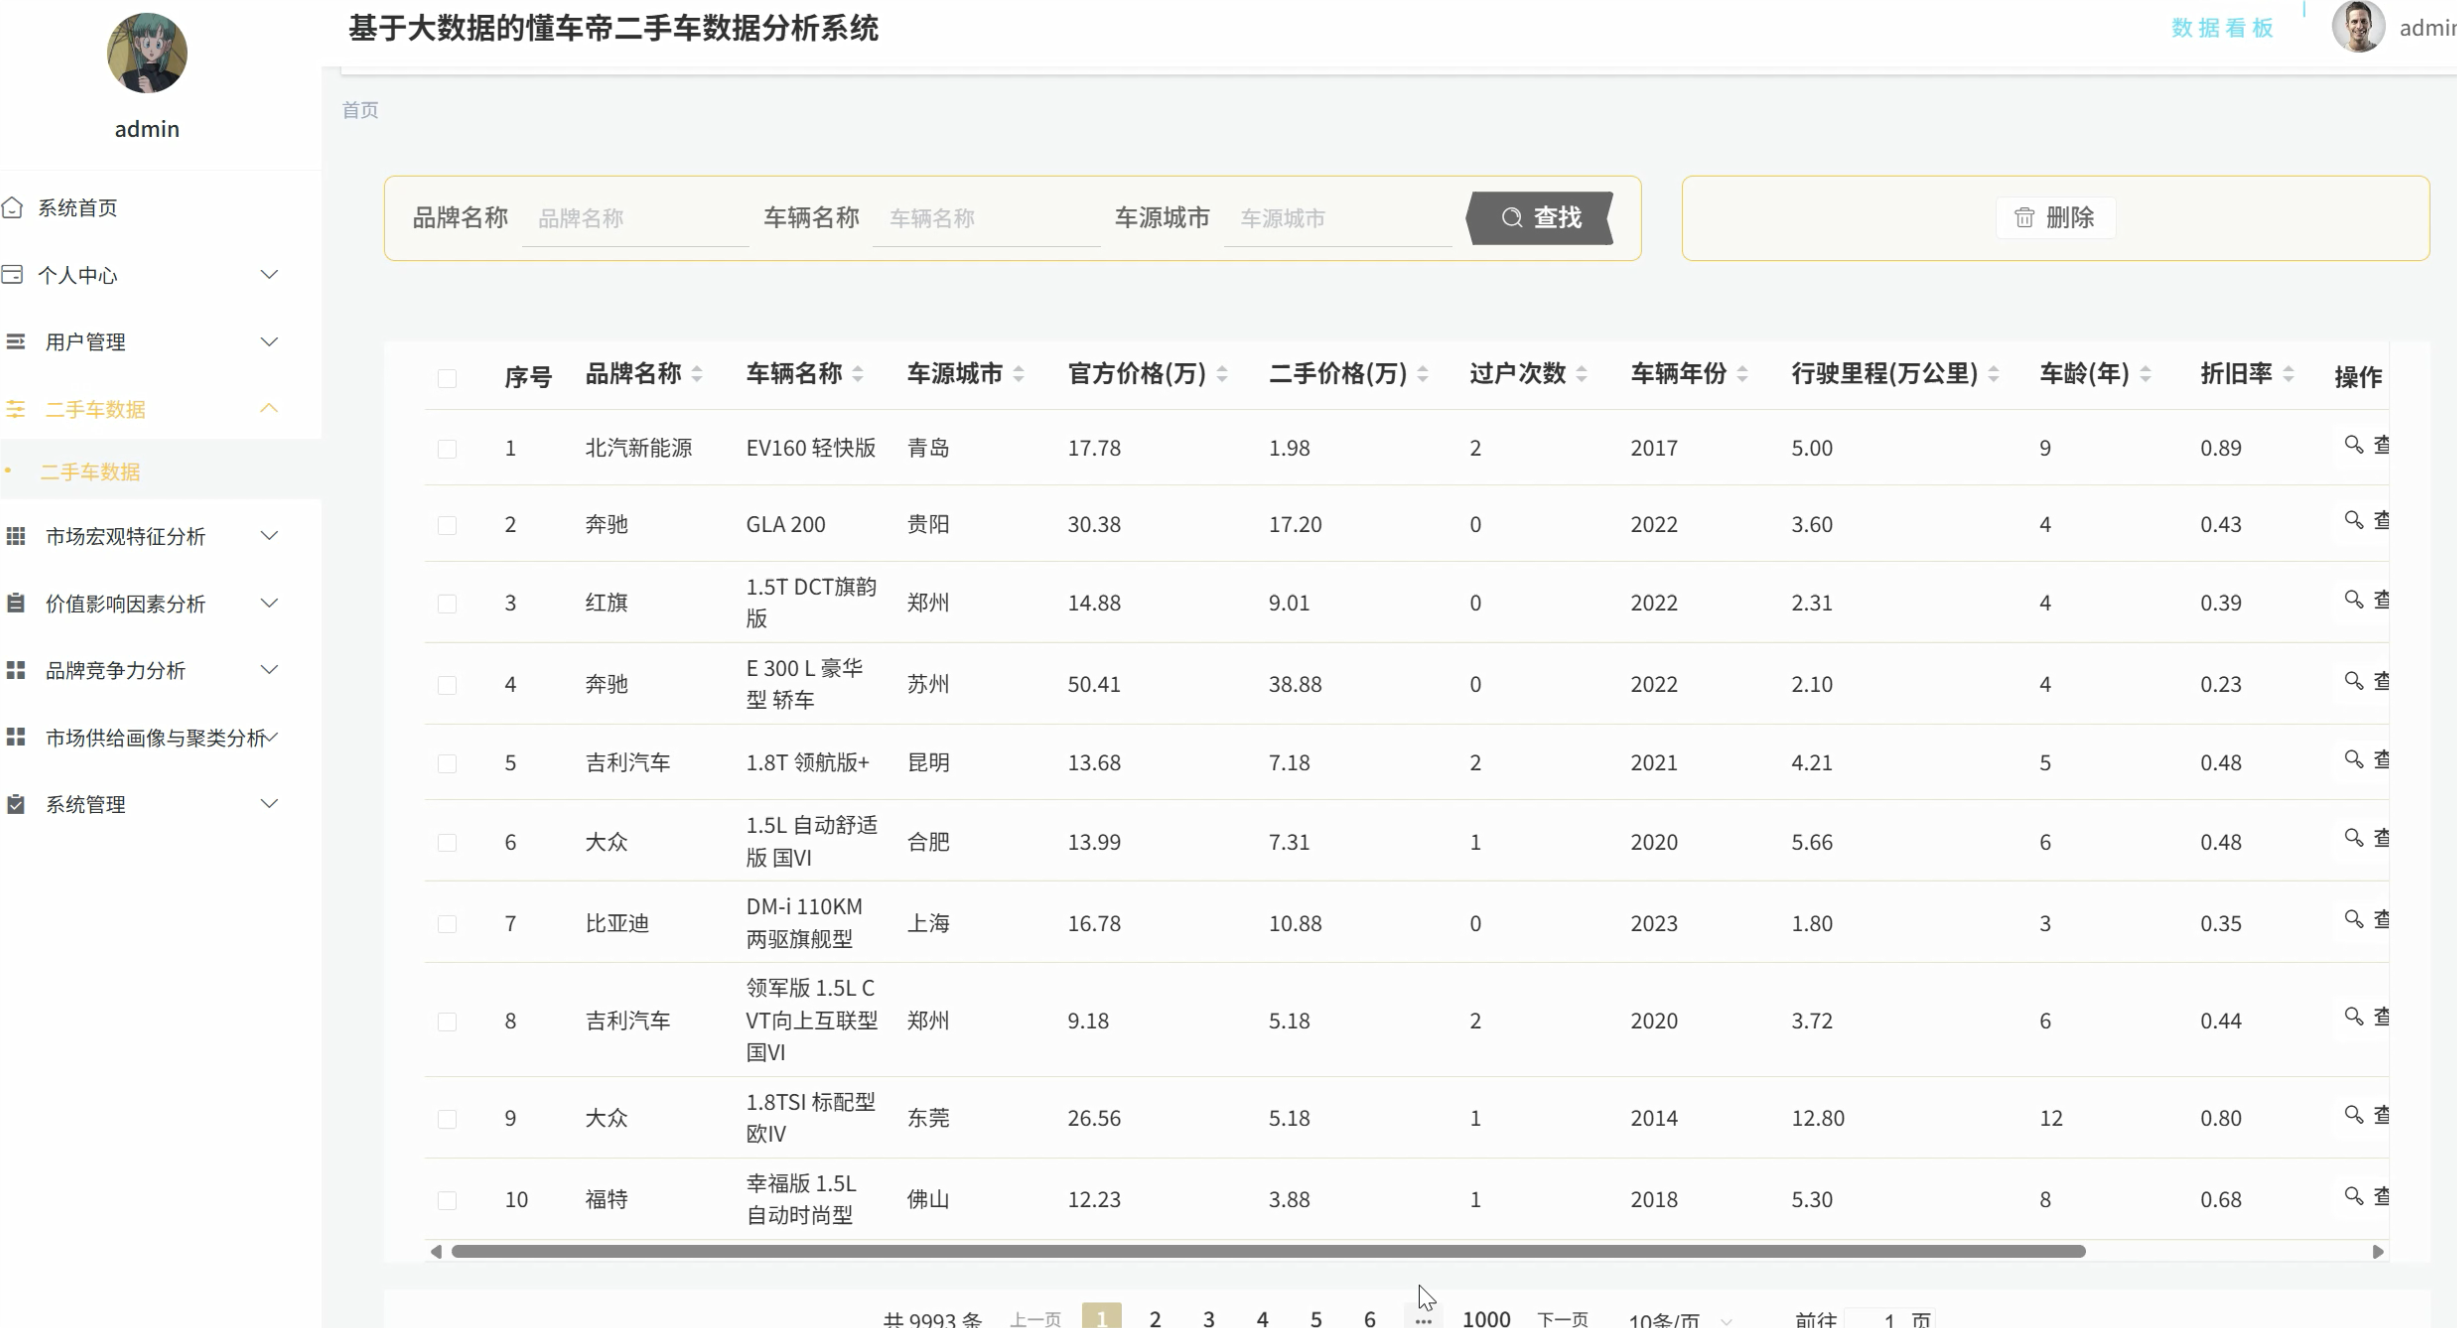Viewport: 2457px width, 1328px height.
Task: Click the 查找 search button
Action: [x=1540, y=217]
